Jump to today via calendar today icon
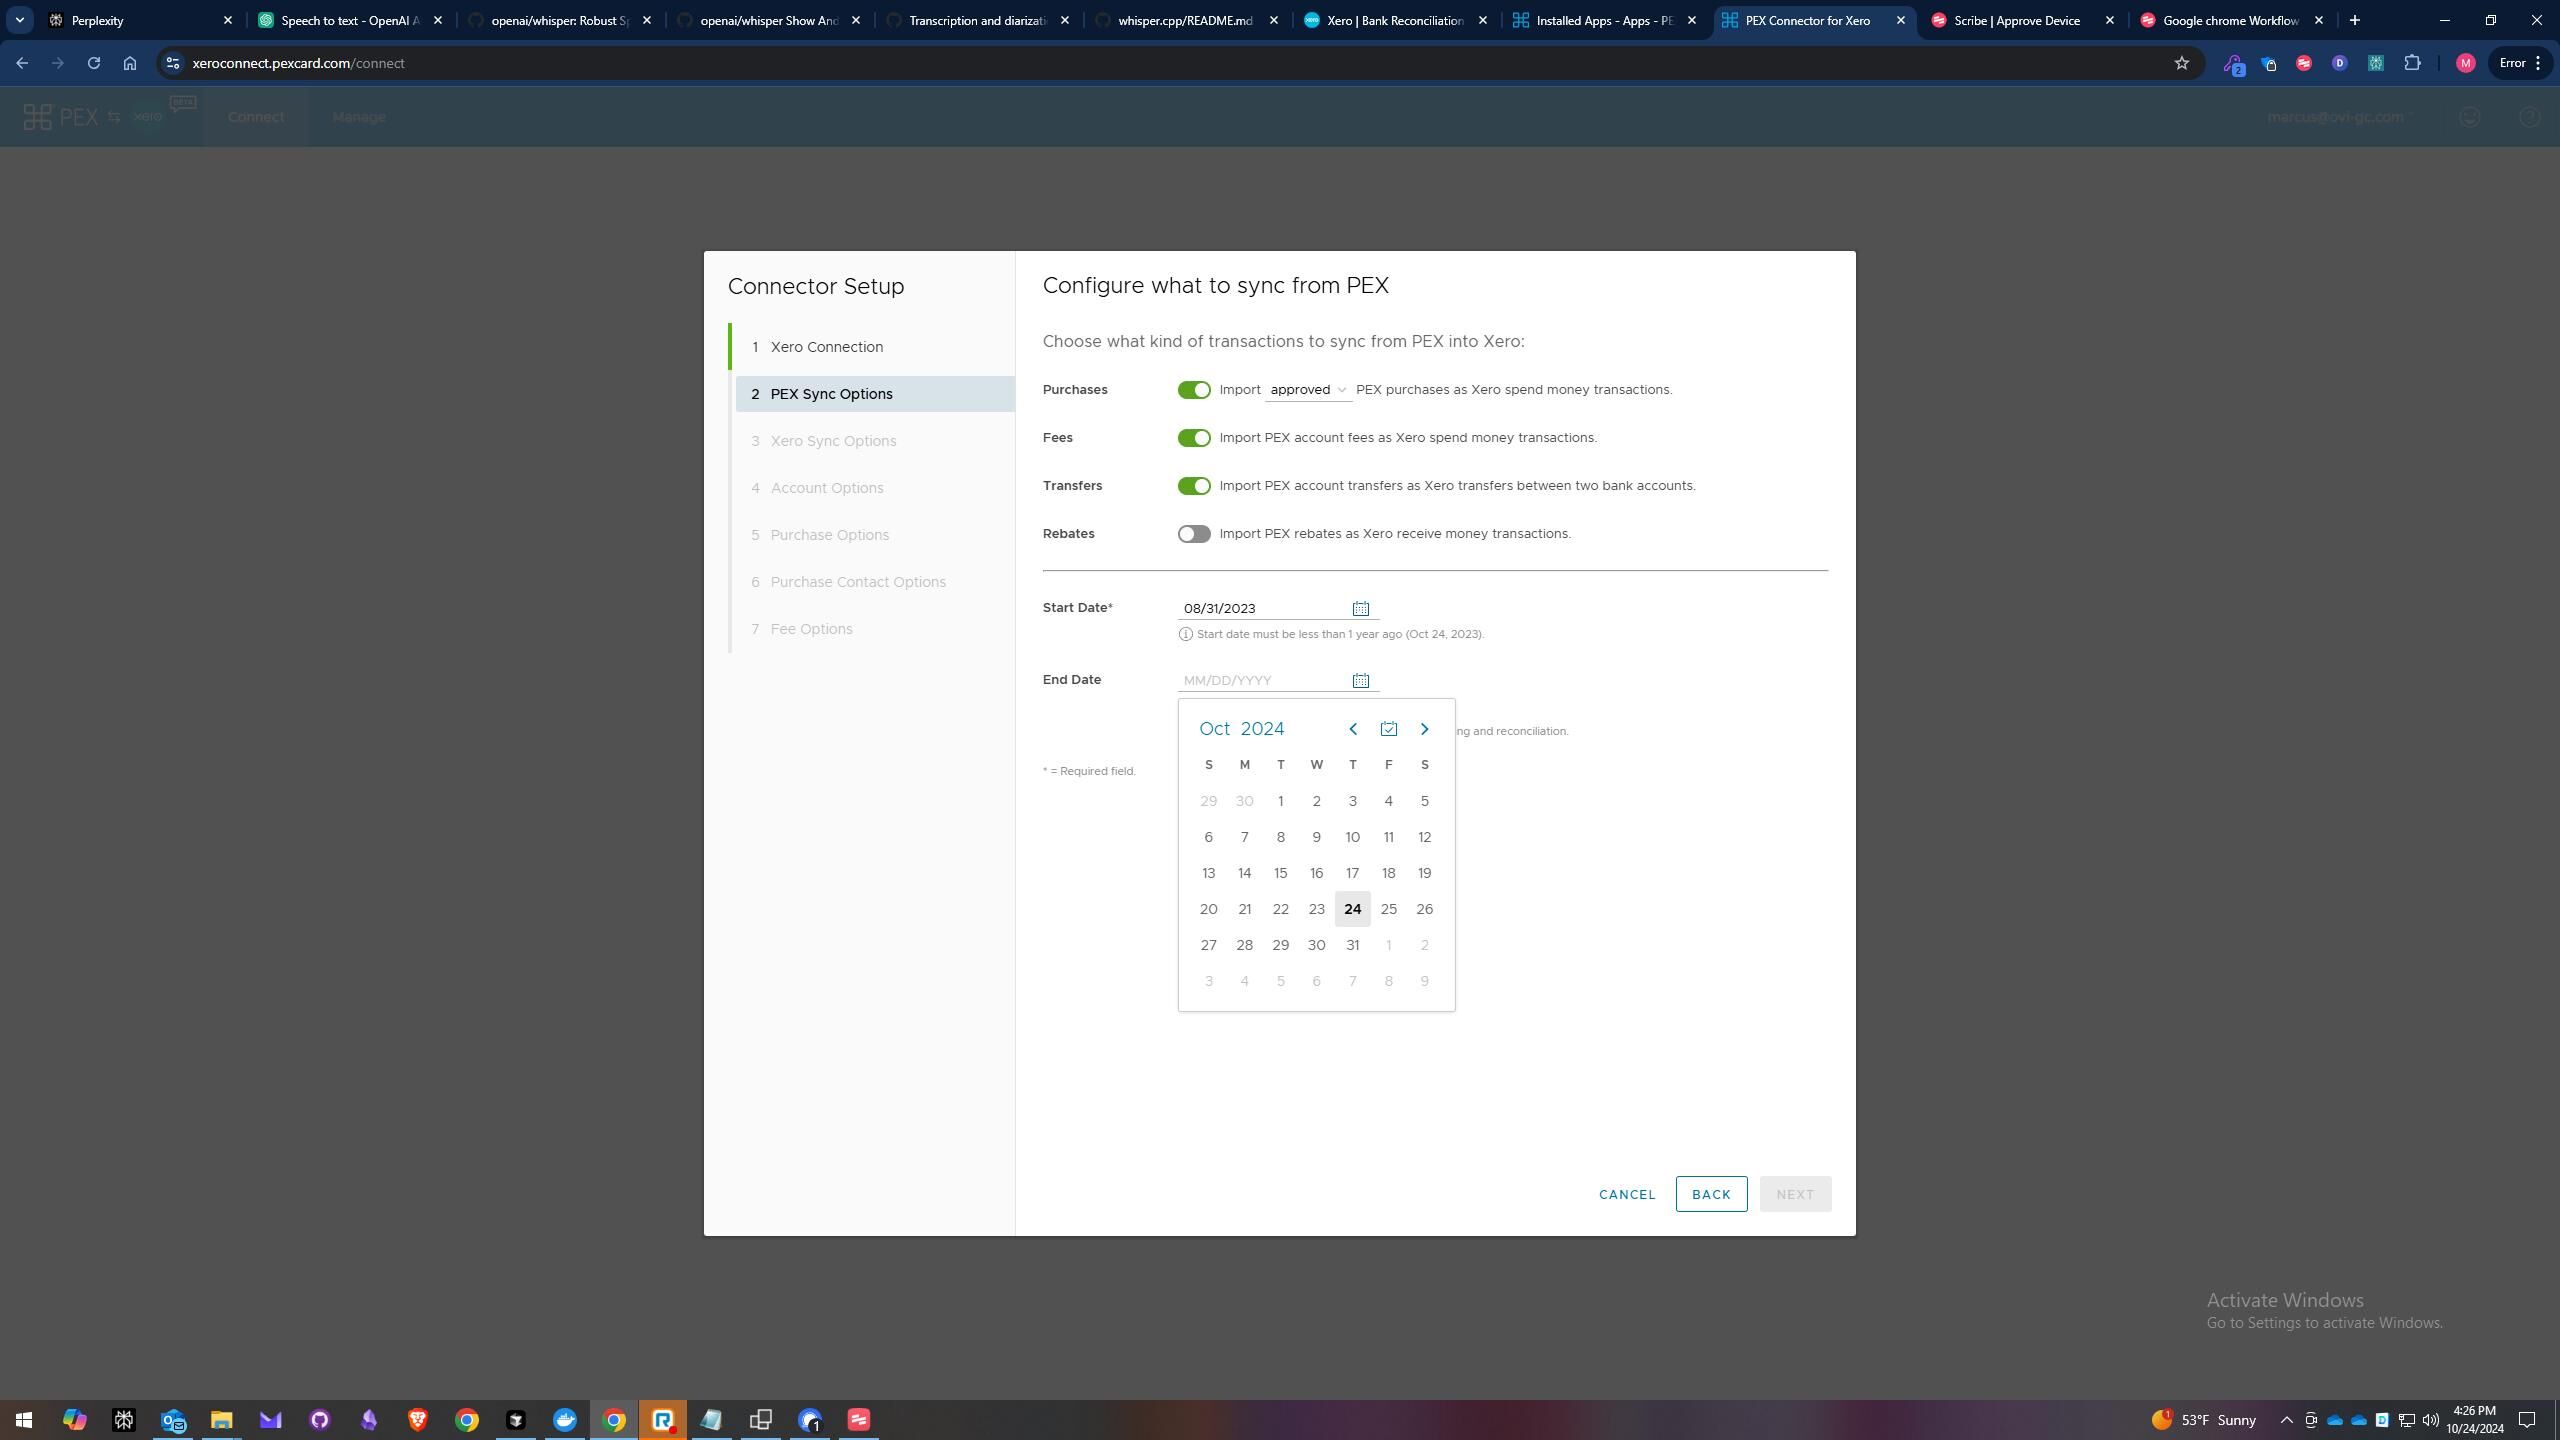 [1388, 729]
